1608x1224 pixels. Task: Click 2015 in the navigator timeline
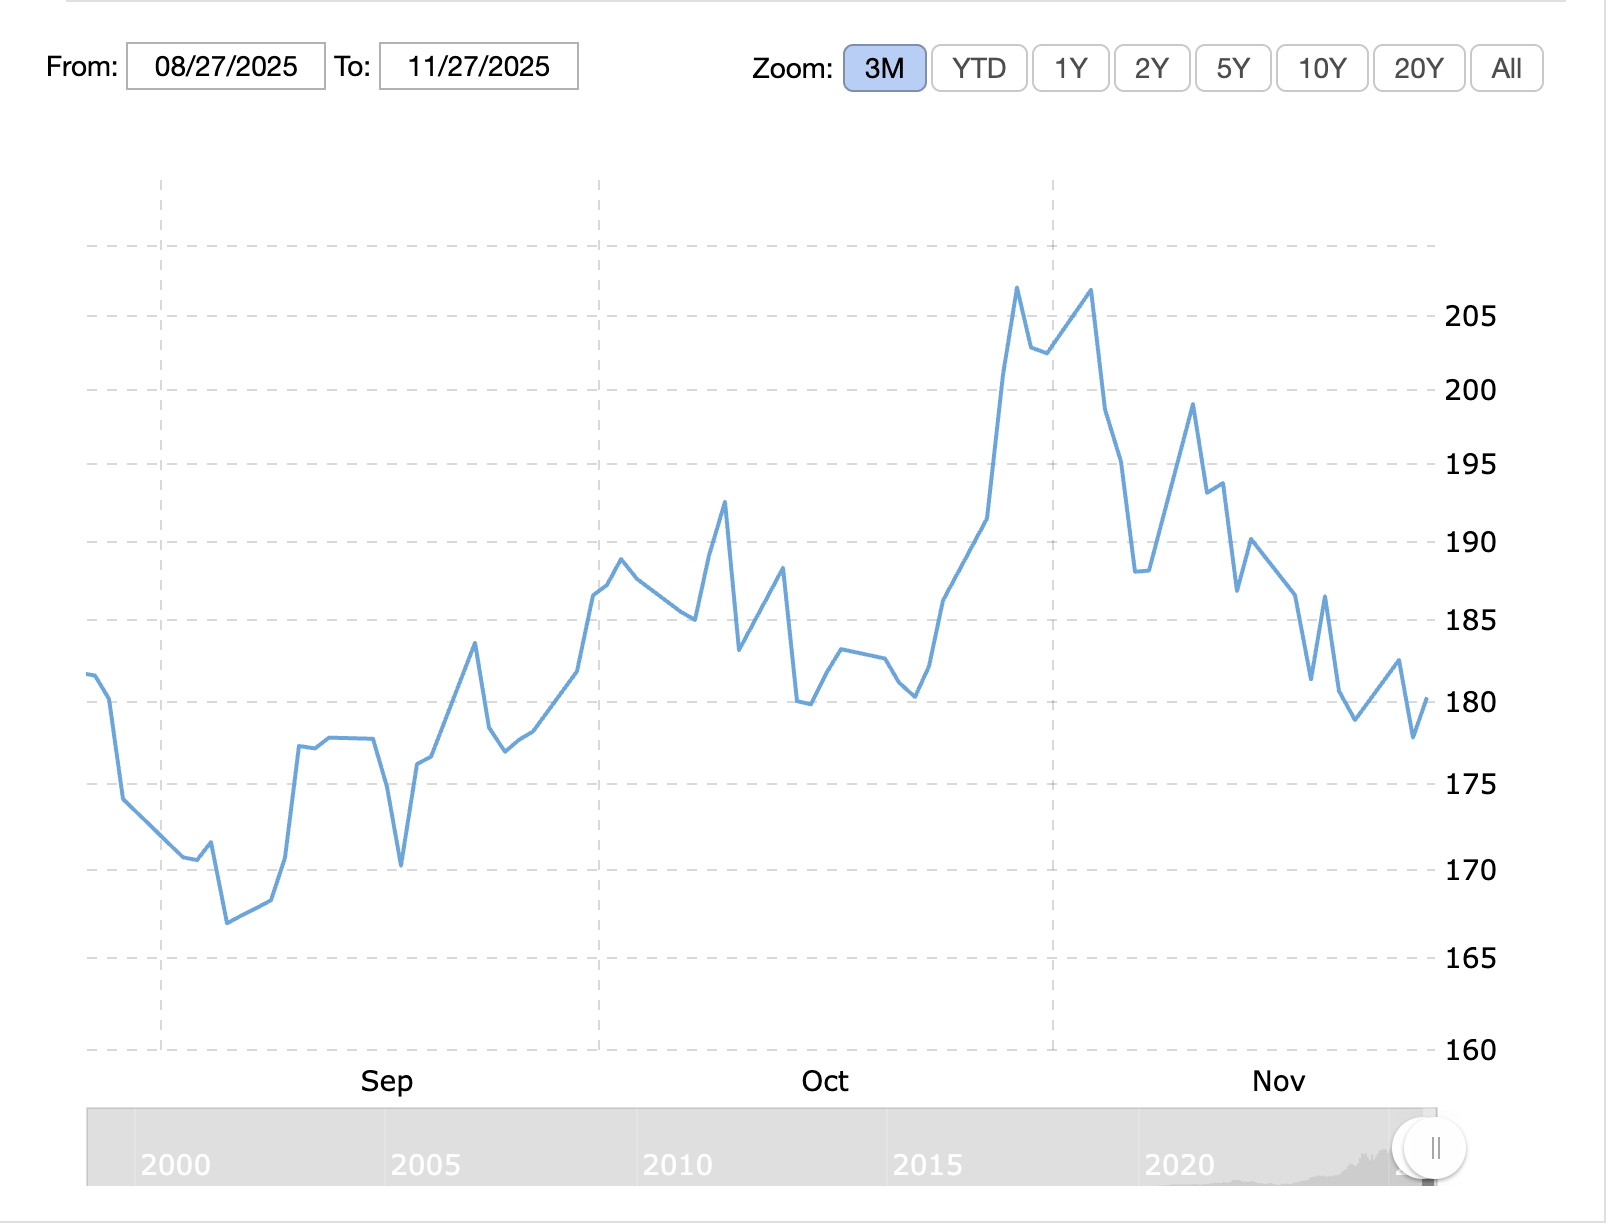(x=928, y=1165)
